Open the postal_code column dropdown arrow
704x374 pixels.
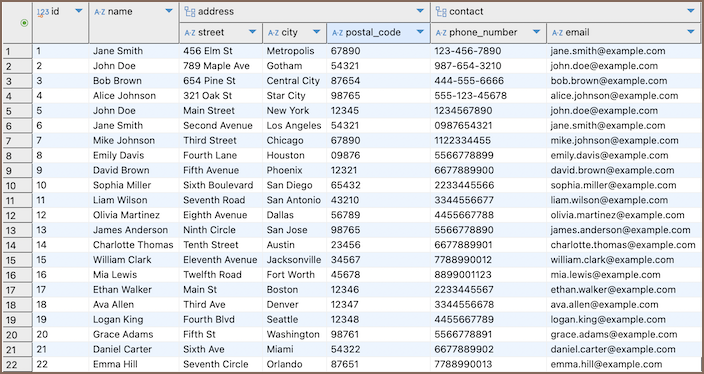tap(420, 32)
